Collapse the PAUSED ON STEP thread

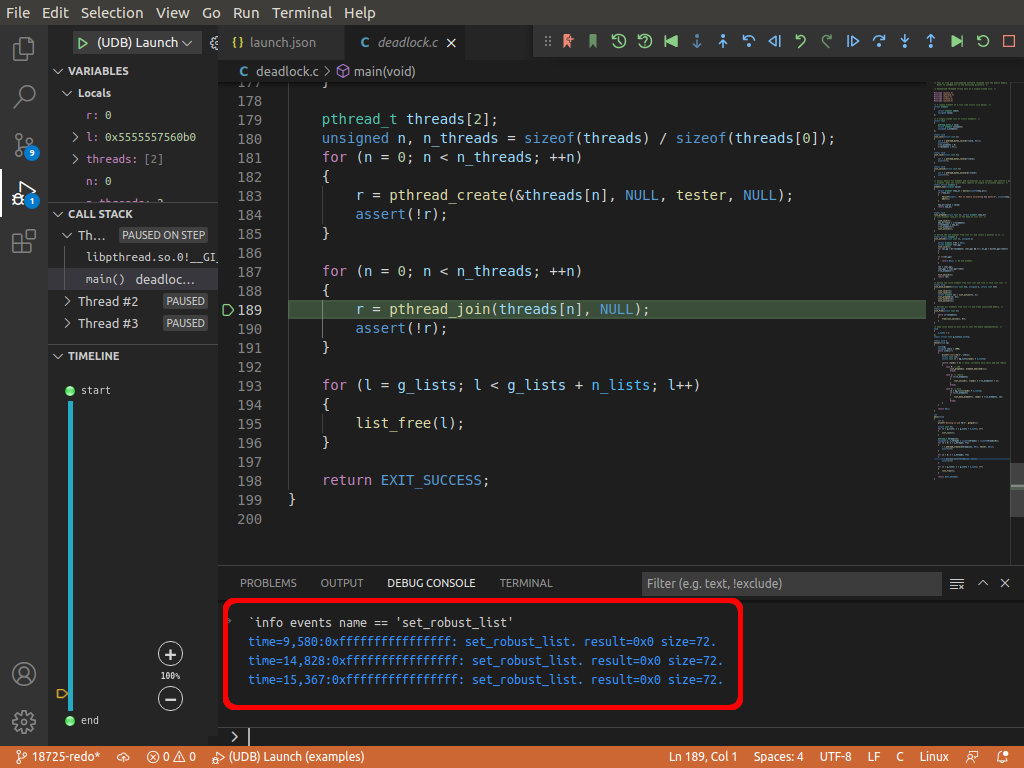67,235
